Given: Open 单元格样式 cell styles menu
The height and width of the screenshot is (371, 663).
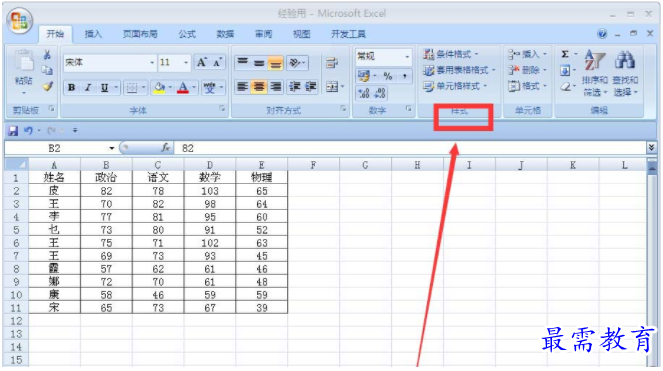Looking at the screenshot, I should 455,86.
